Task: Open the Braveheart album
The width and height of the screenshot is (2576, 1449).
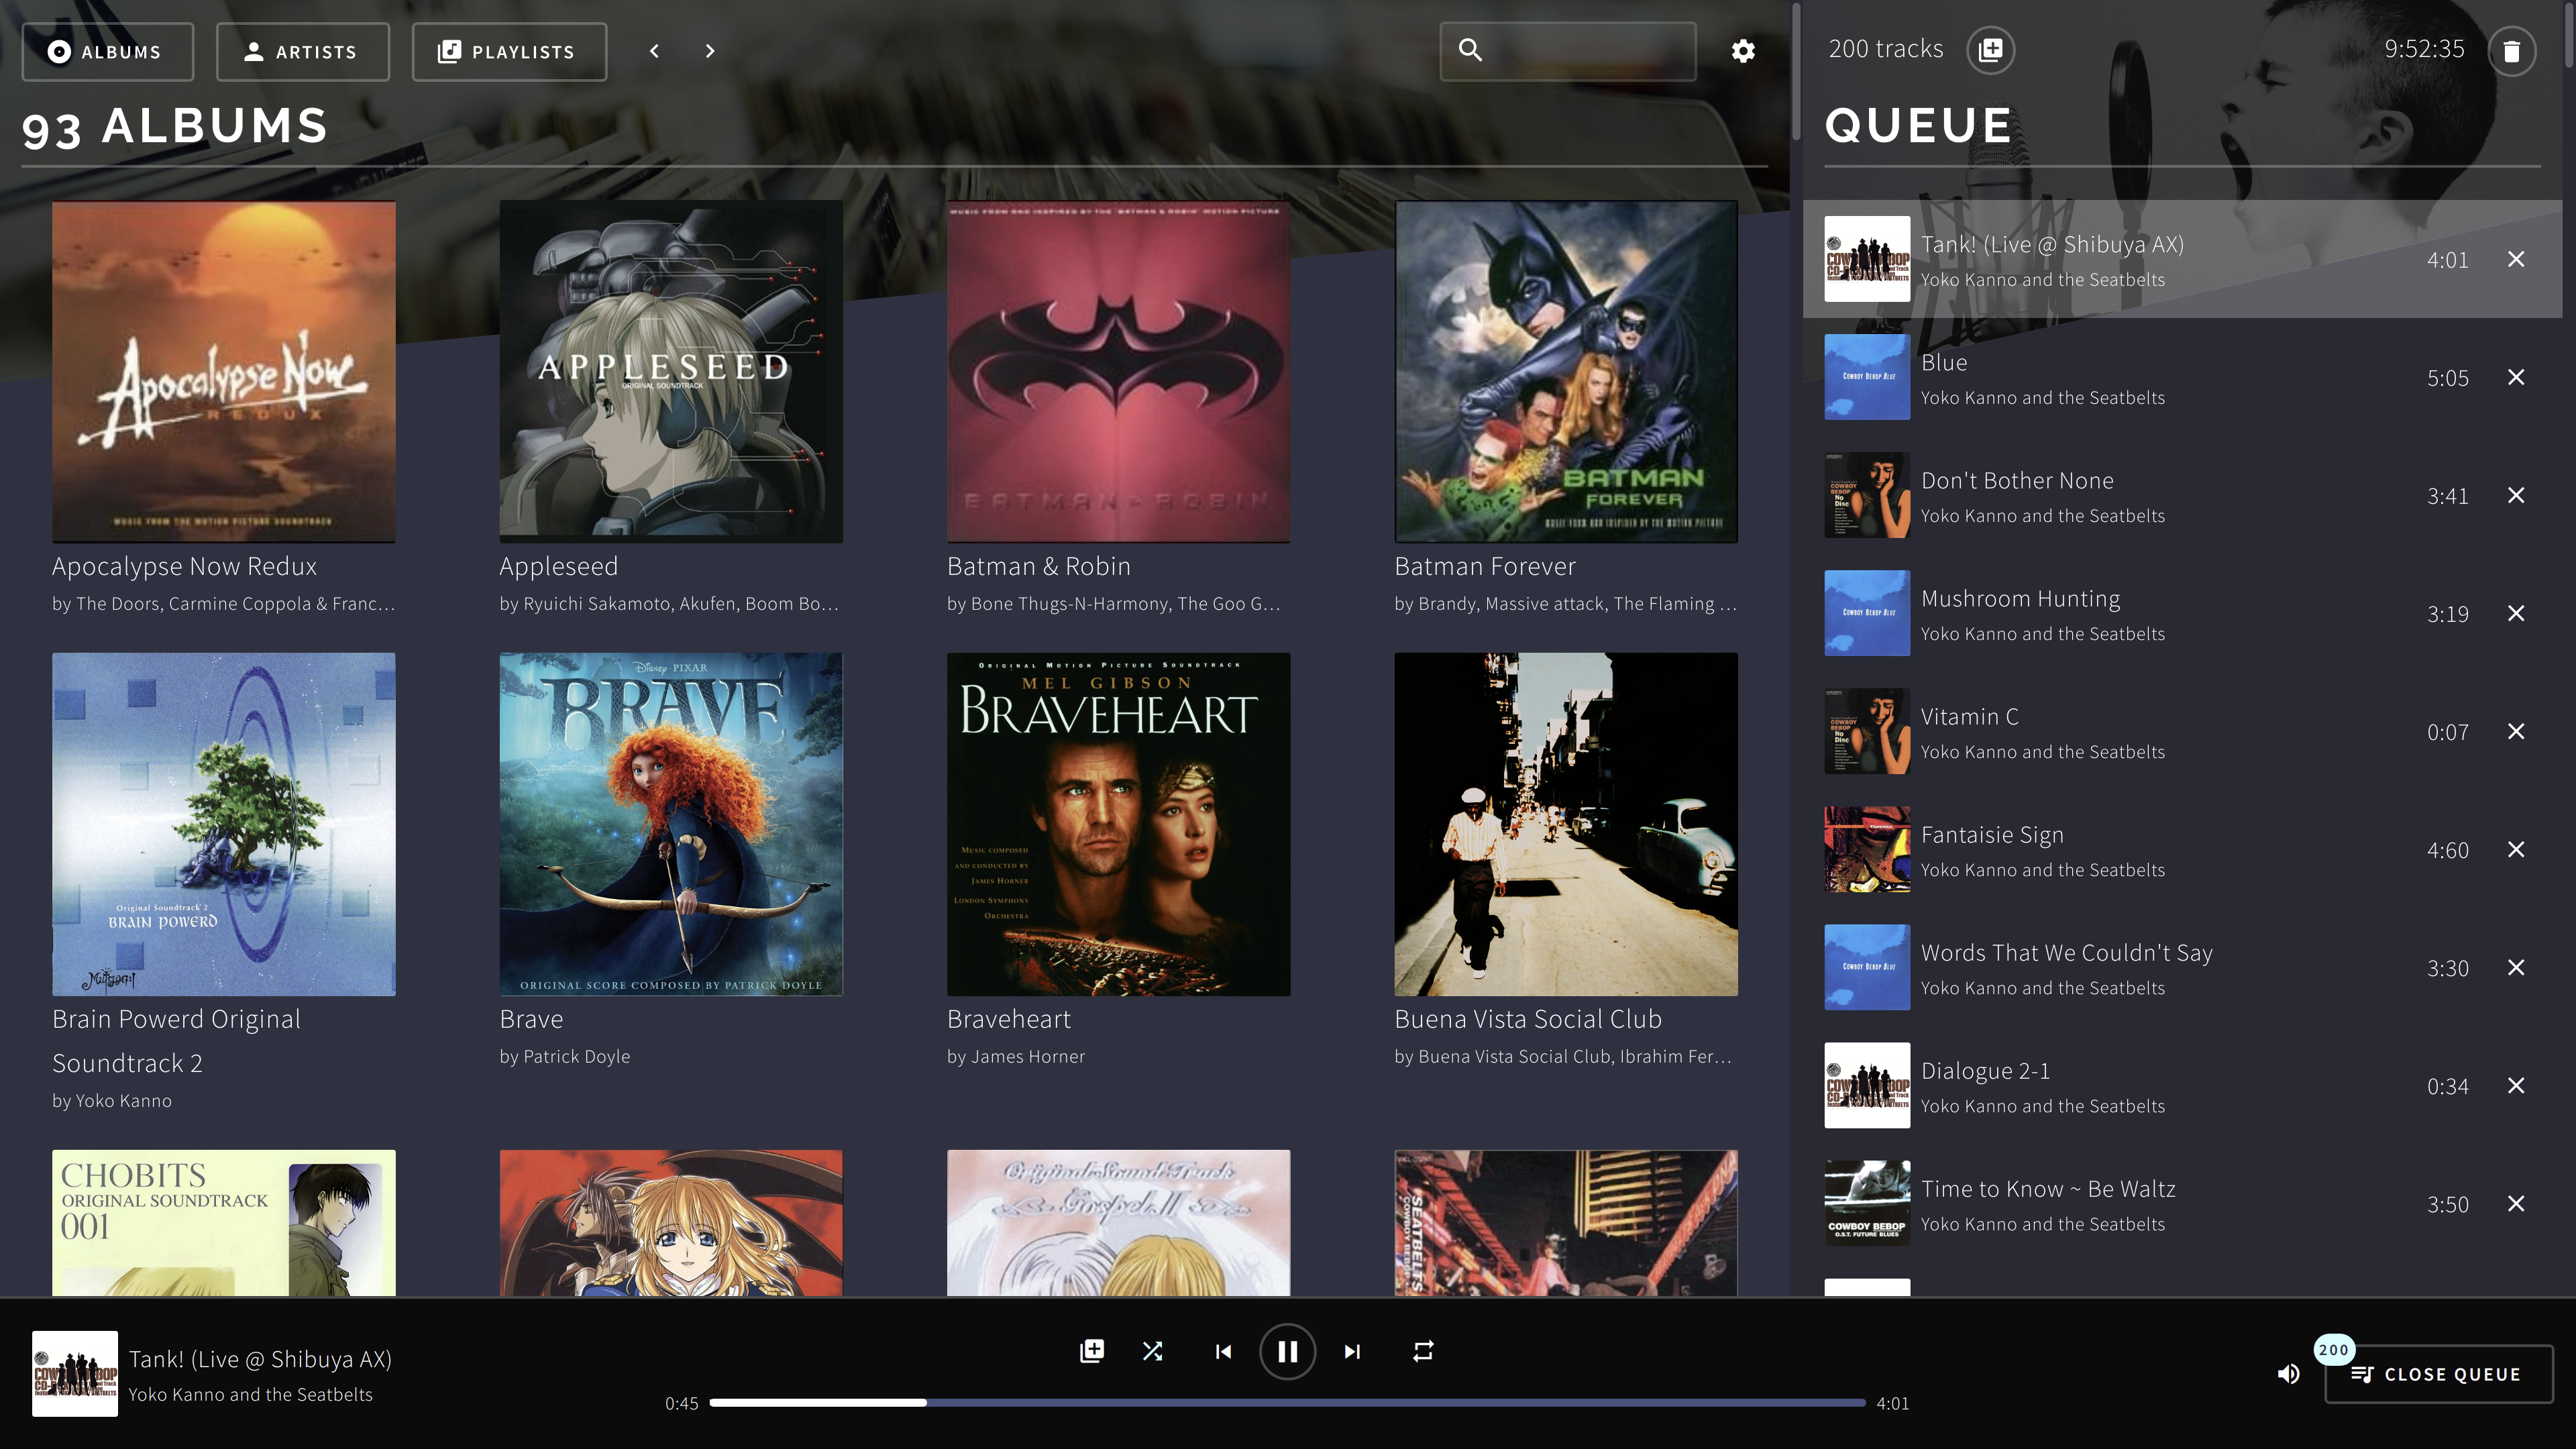Action: pyautogui.click(x=1117, y=823)
